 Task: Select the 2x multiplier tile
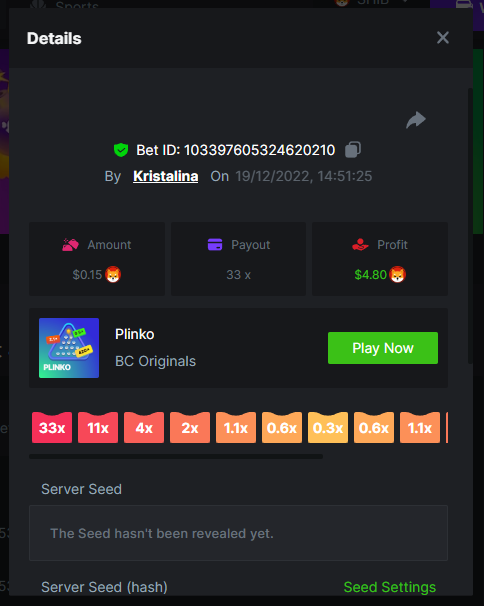pos(190,427)
